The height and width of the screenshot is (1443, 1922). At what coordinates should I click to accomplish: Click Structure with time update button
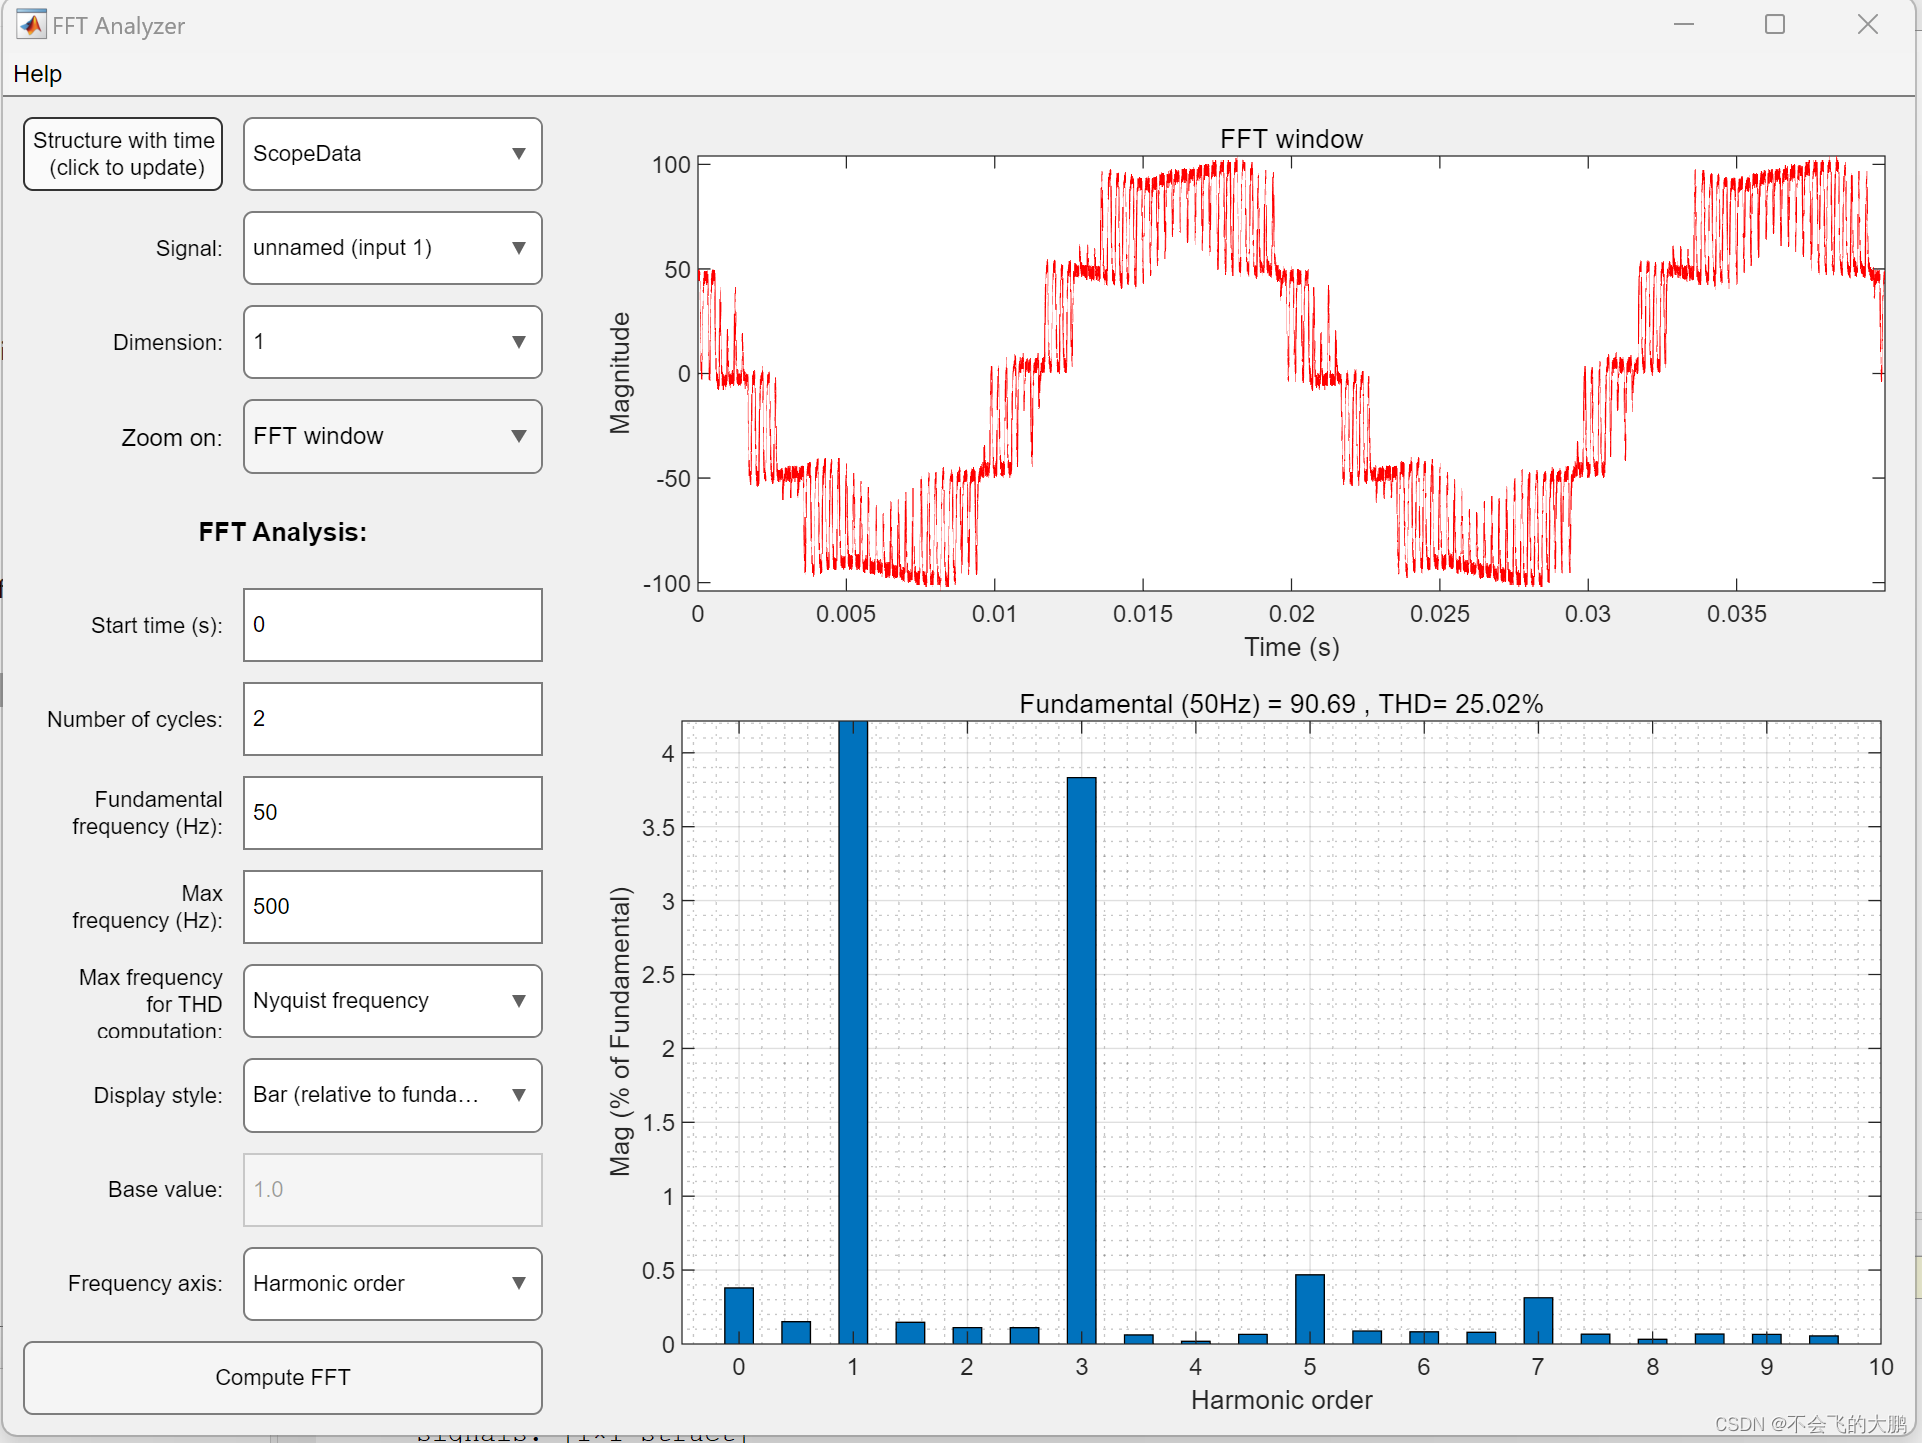[x=123, y=154]
